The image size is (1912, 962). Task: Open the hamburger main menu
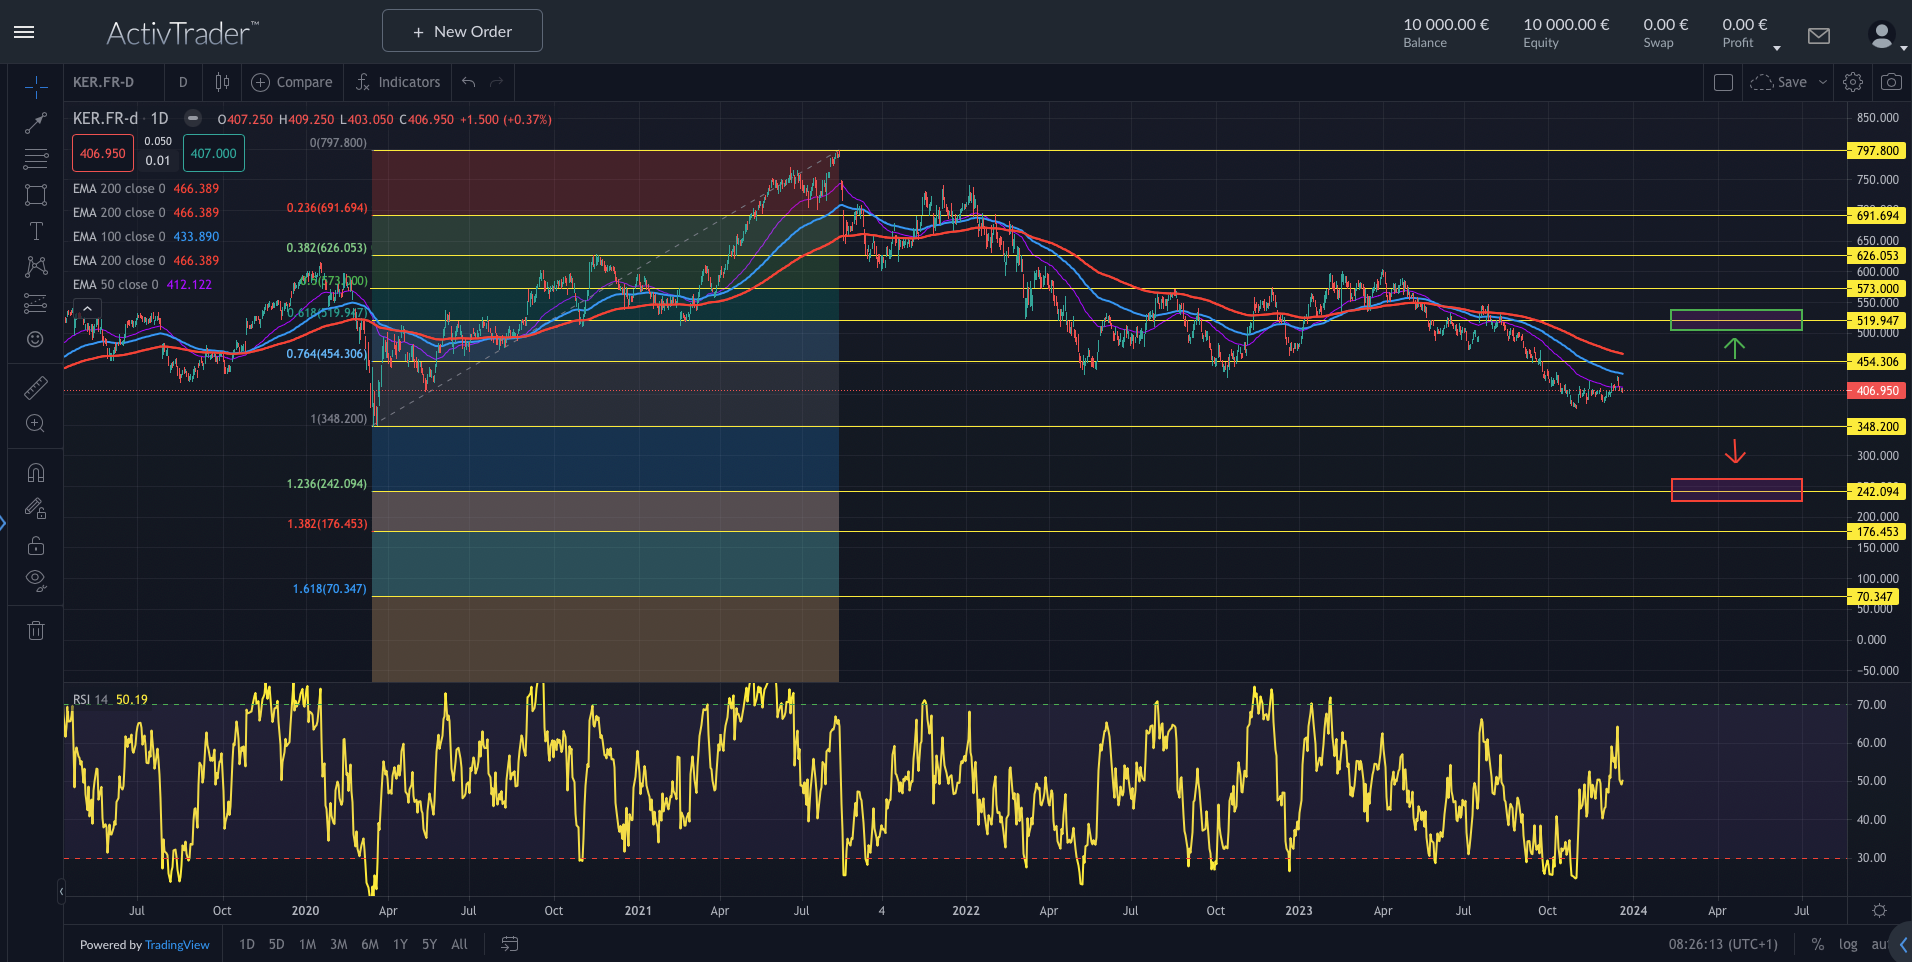tap(24, 32)
